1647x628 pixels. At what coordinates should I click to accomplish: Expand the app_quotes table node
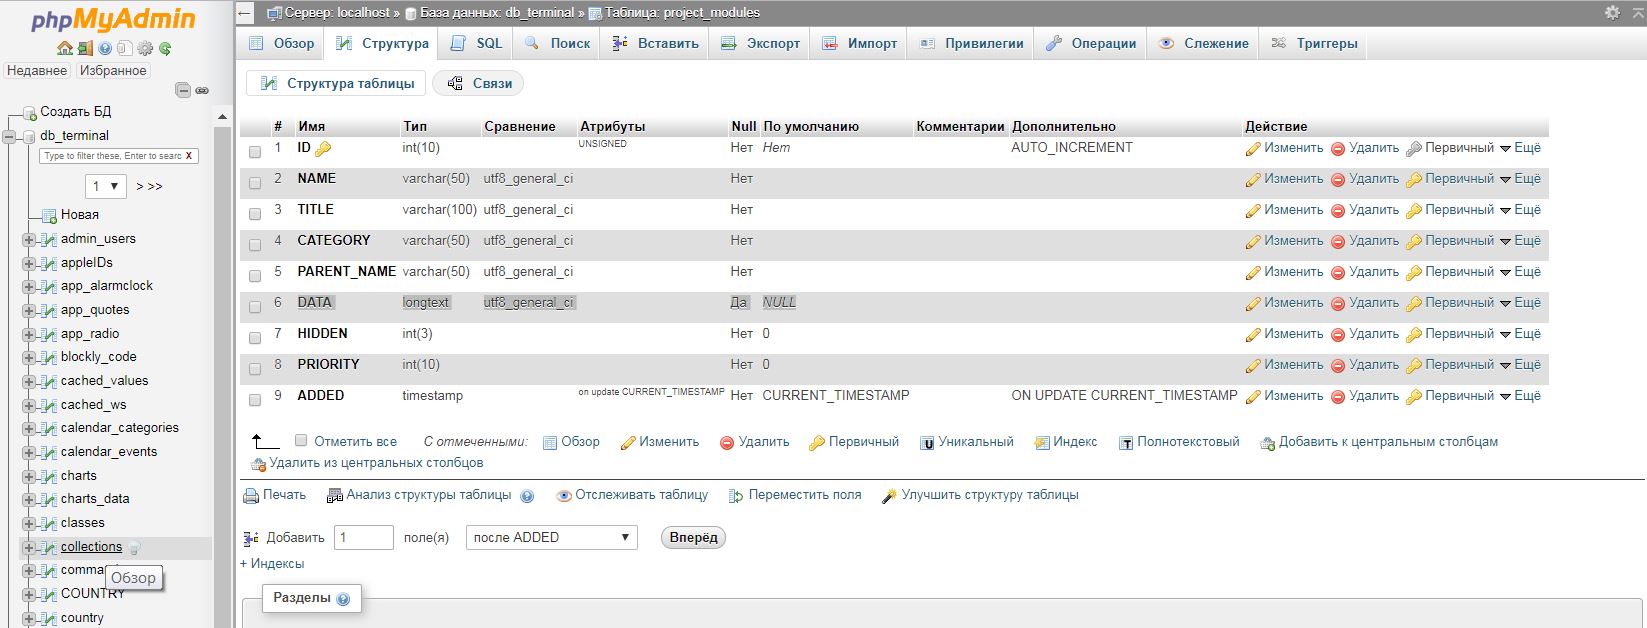29,310
